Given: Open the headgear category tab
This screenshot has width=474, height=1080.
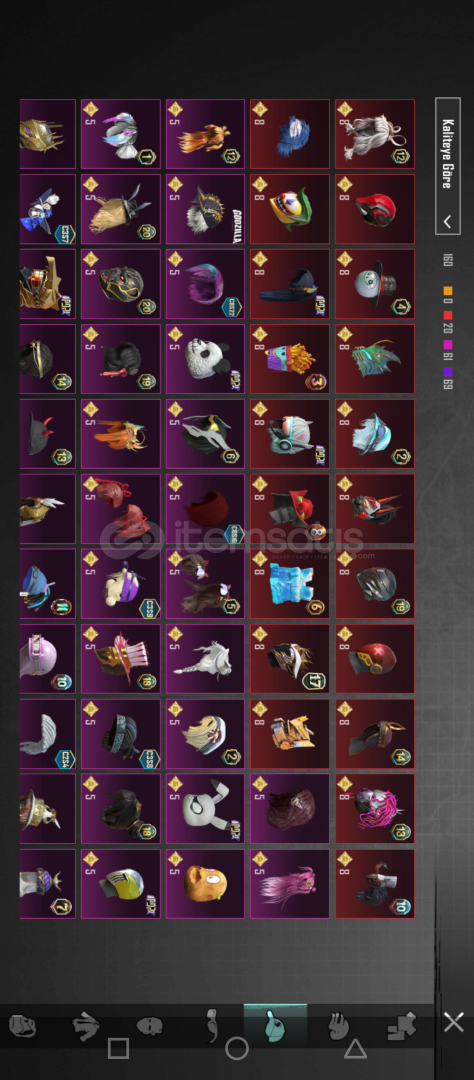Looking at the screenshot, I should 276,1026.
